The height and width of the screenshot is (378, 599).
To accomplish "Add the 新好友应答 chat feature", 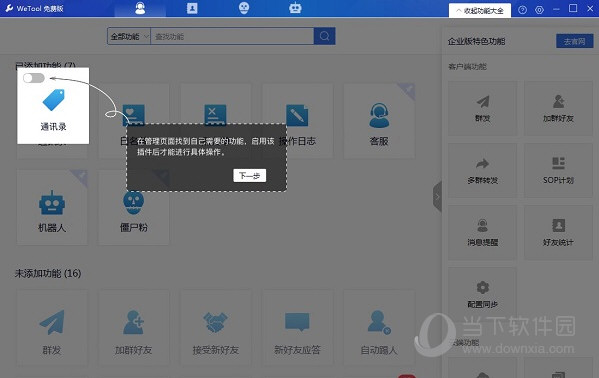I will (x=297, y=328).
